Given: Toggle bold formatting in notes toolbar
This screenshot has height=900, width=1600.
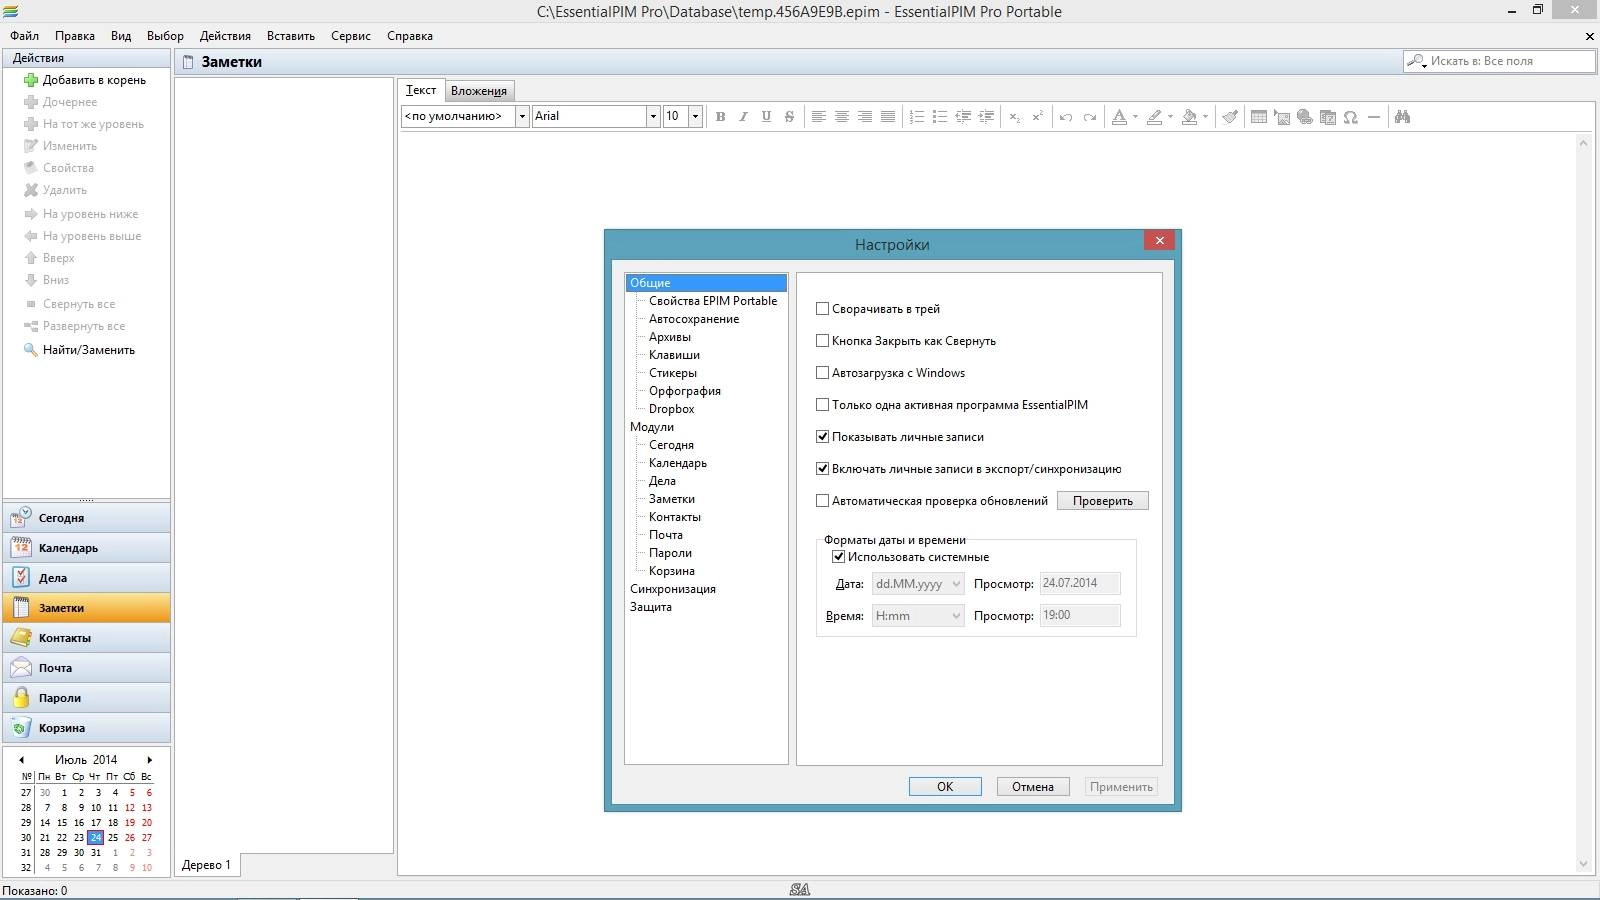Looking at the screenshot, I should pos(720,117).
